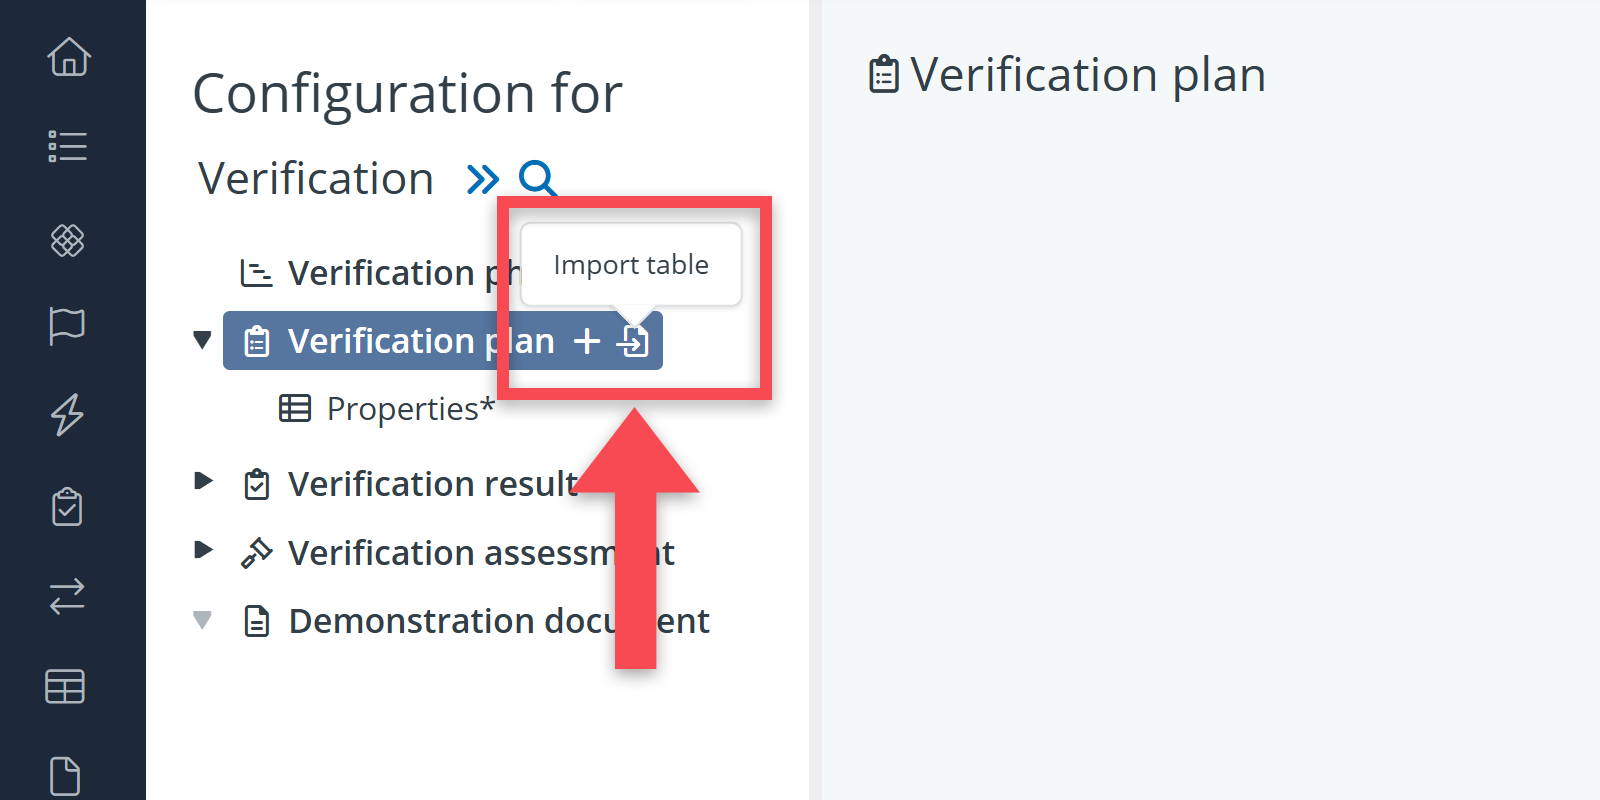Click the lightning bolt sidebar icon
1600x800 pixels.
pyautogui.click(x=68, y=414)
